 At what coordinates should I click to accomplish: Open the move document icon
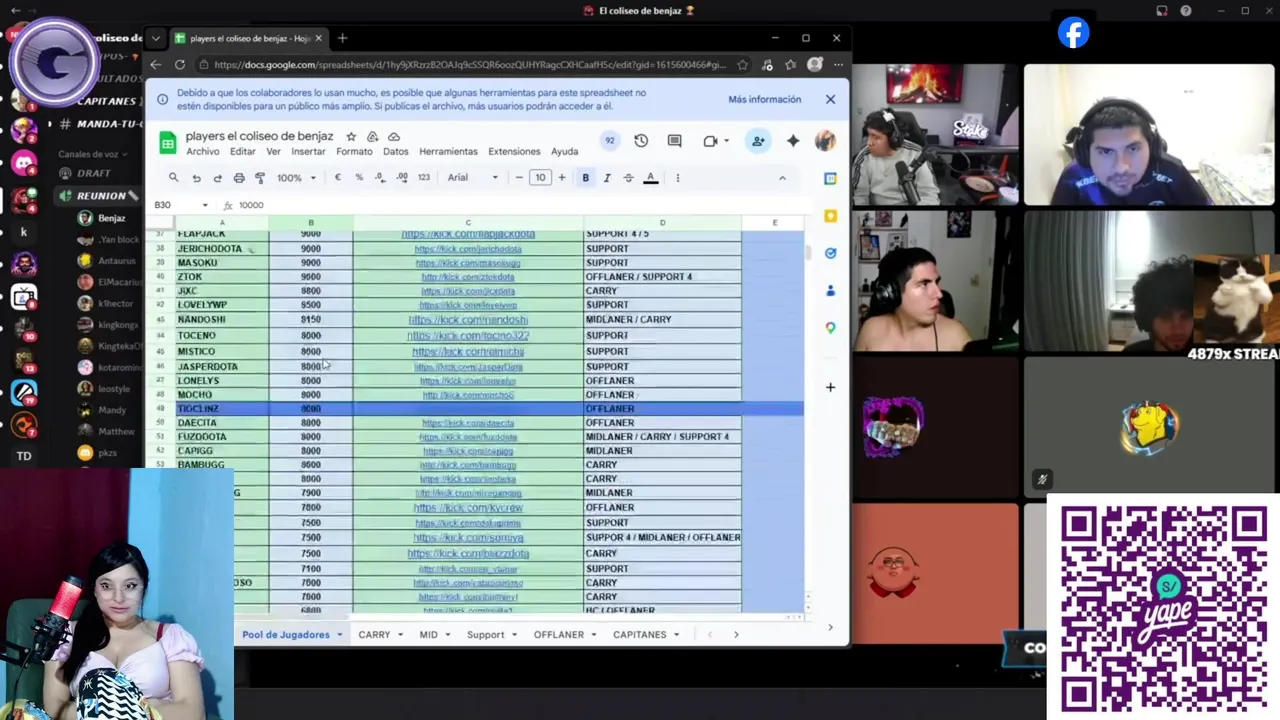tap(372, 136)
